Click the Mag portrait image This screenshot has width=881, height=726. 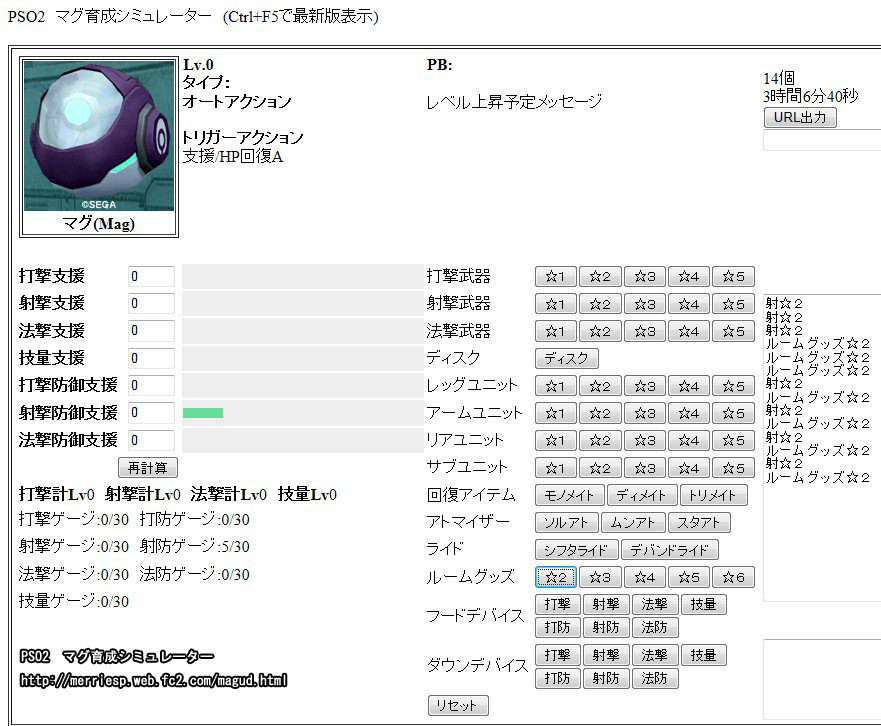click(x=99, y=135)
